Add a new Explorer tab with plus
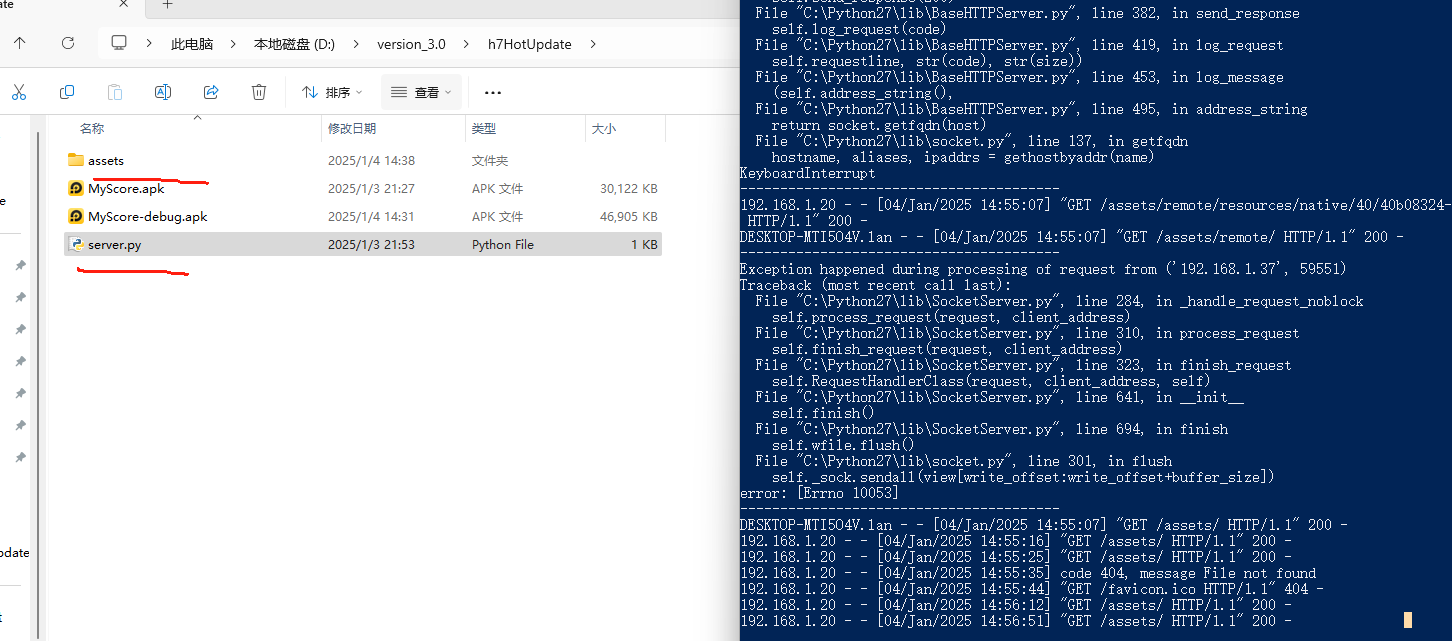The image size is (1452, 641). 167,5
